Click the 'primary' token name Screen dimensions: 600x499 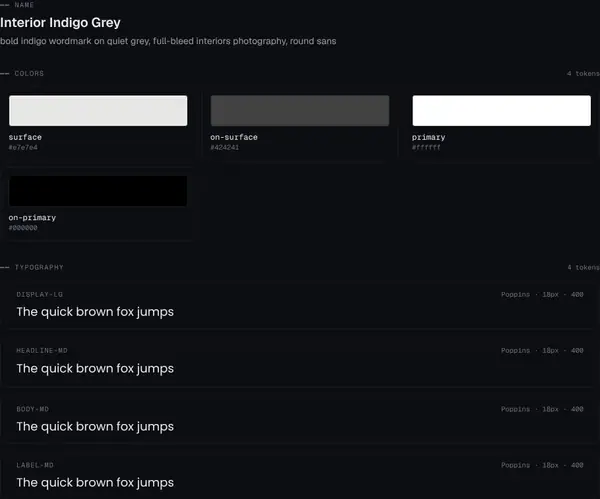point(429,137)
